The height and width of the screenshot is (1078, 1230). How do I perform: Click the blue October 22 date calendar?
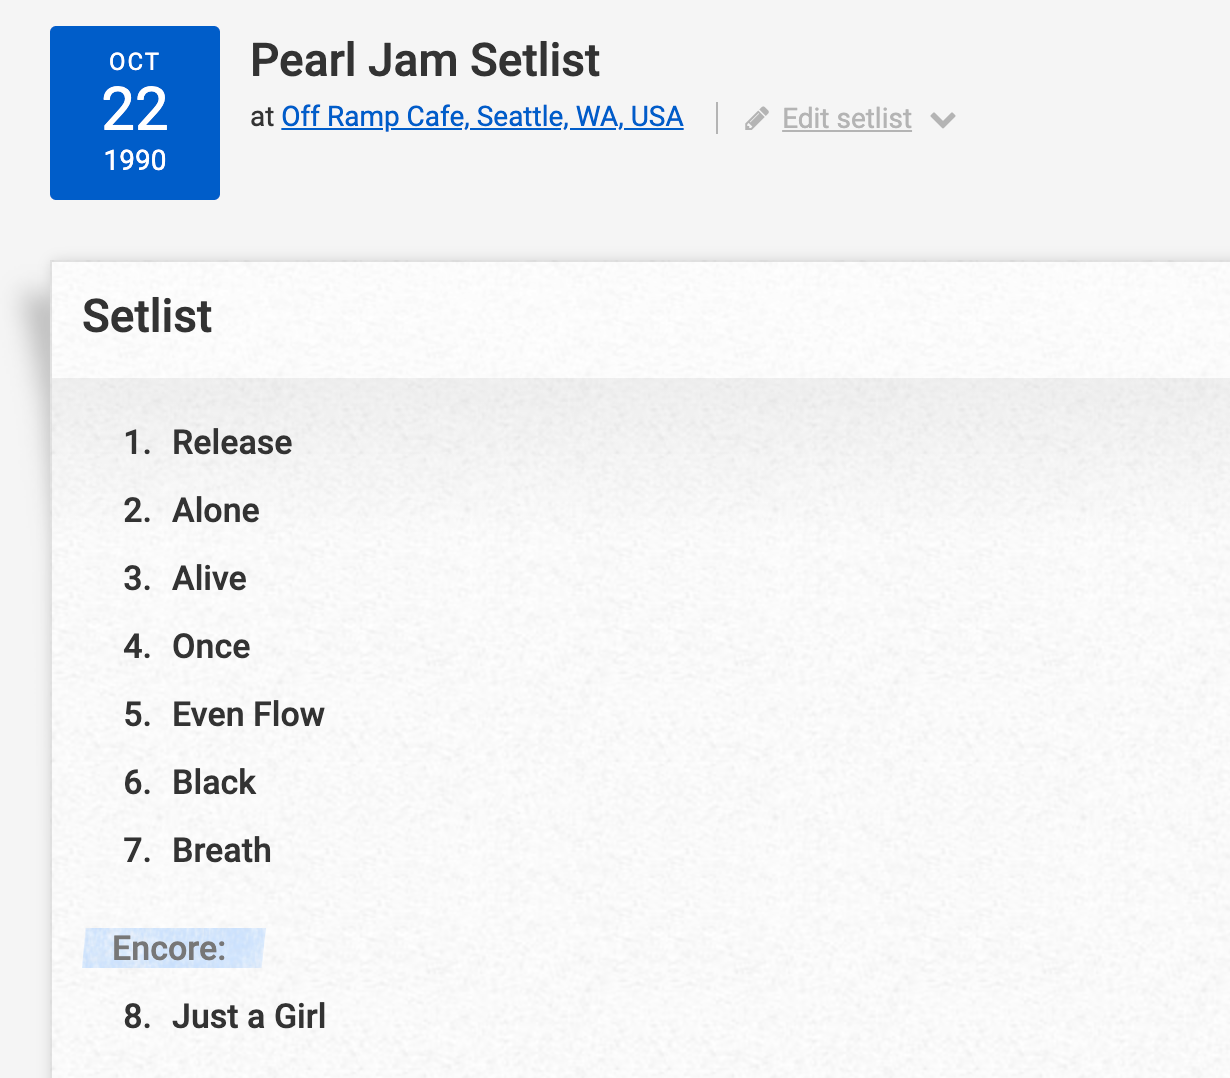coord(134,112)
